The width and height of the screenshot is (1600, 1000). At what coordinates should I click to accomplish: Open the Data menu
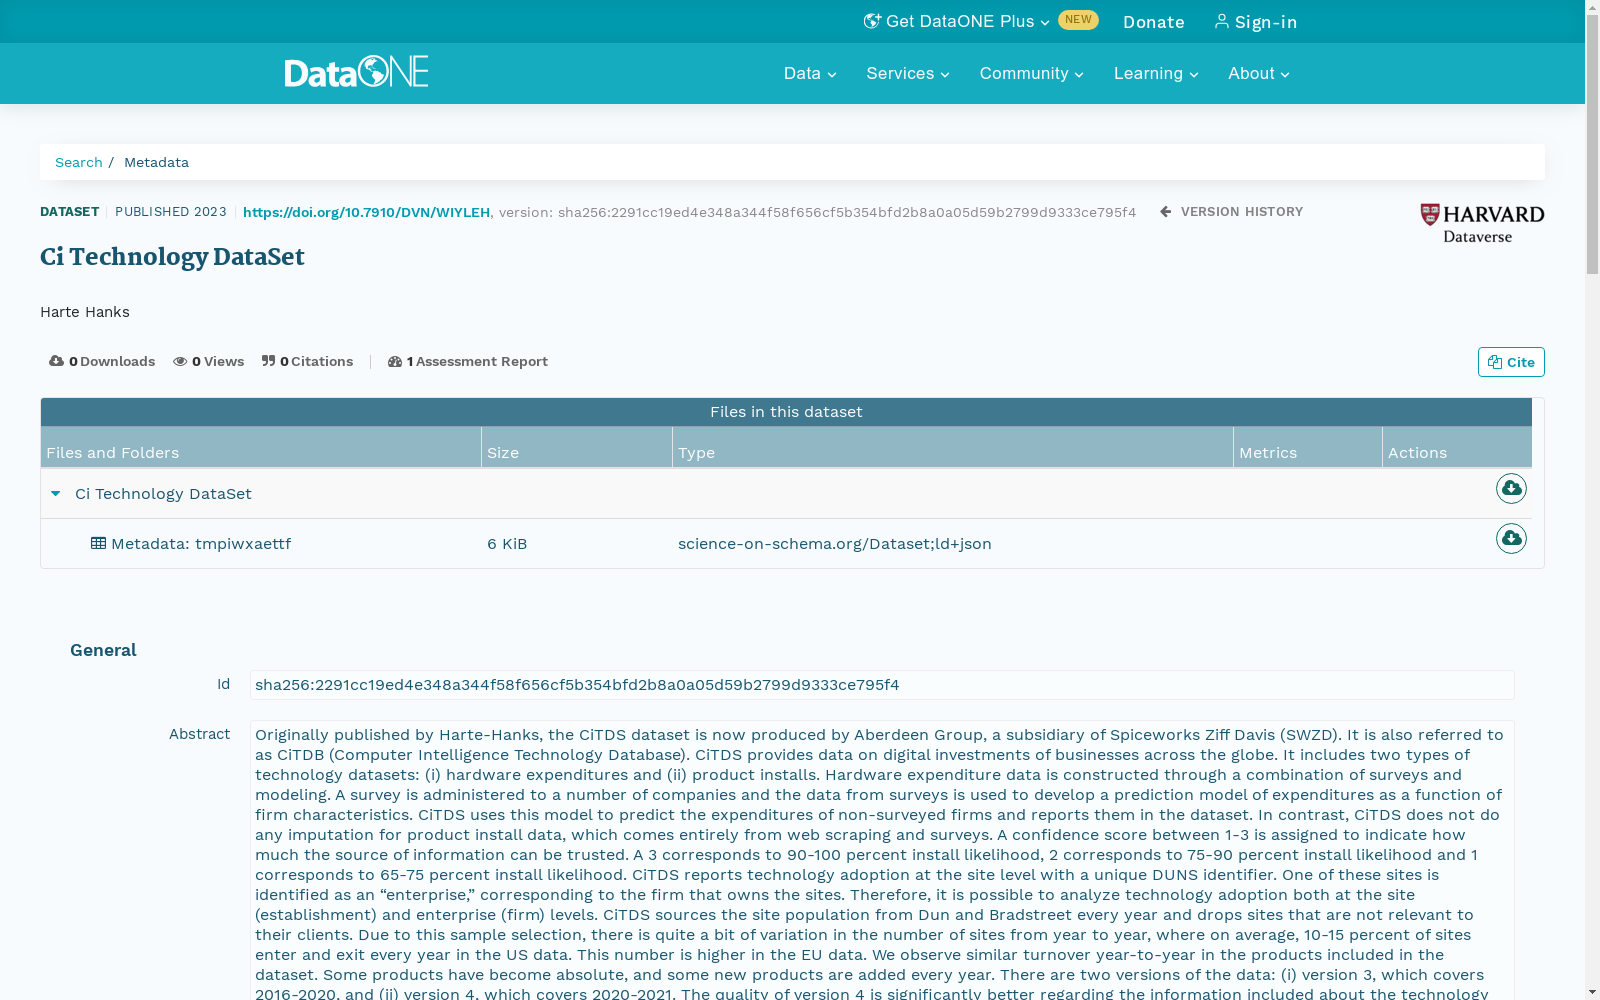(x=810, y=73)
